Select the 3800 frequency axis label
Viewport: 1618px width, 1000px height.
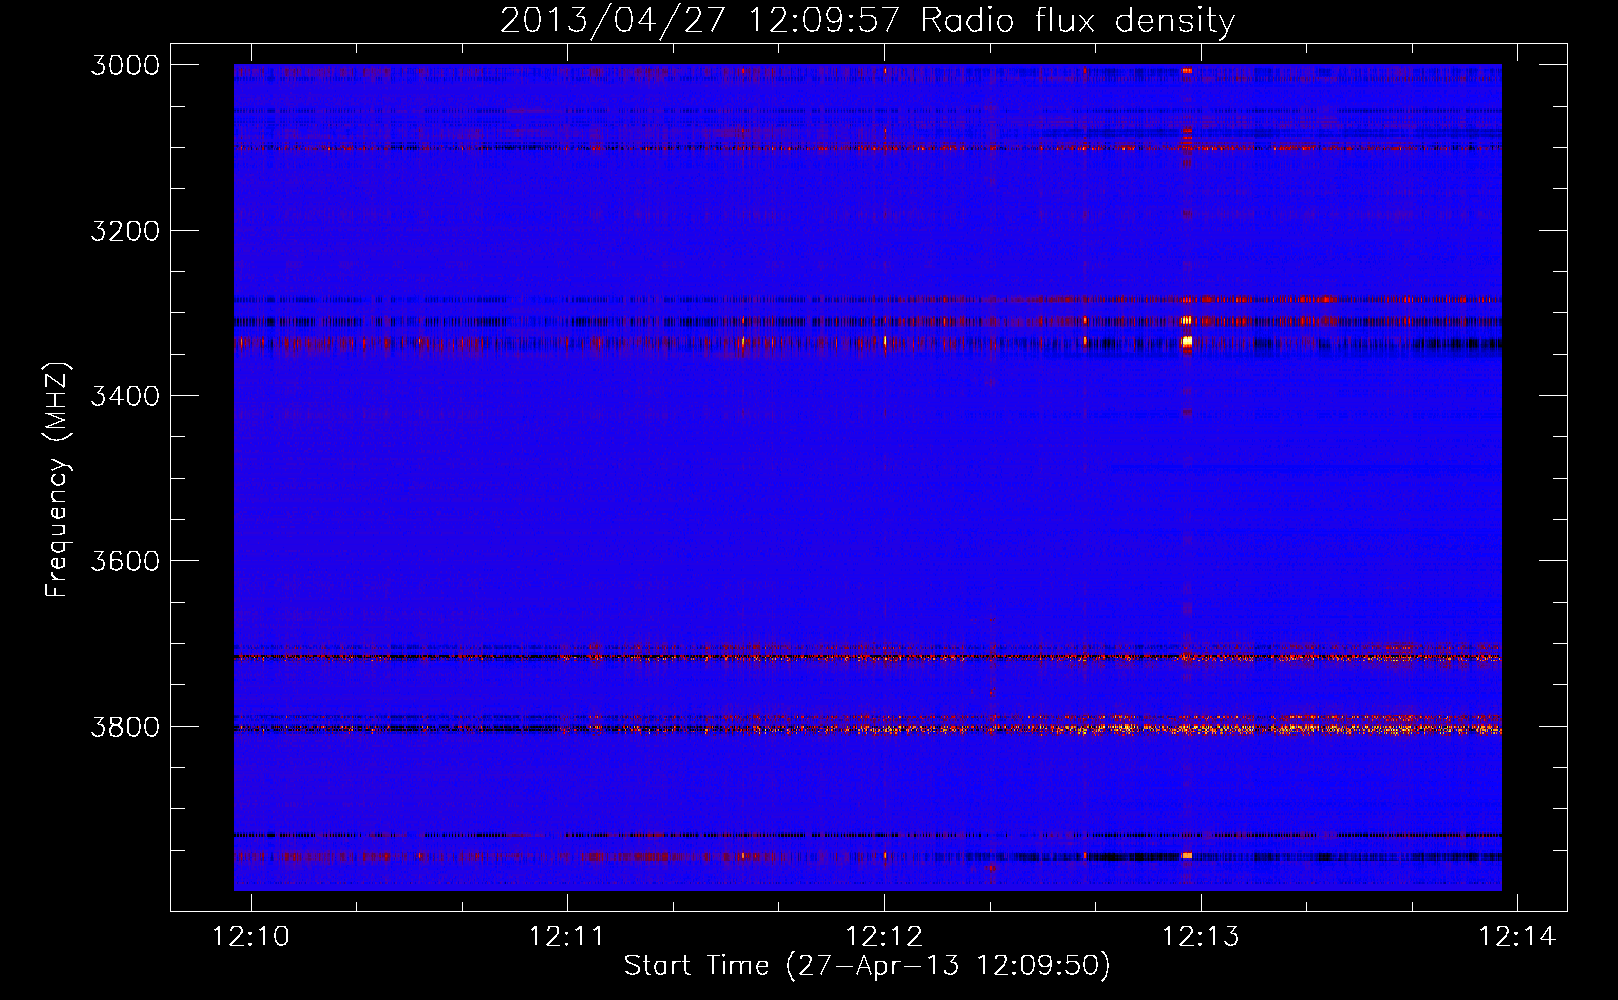pos(125,727)
